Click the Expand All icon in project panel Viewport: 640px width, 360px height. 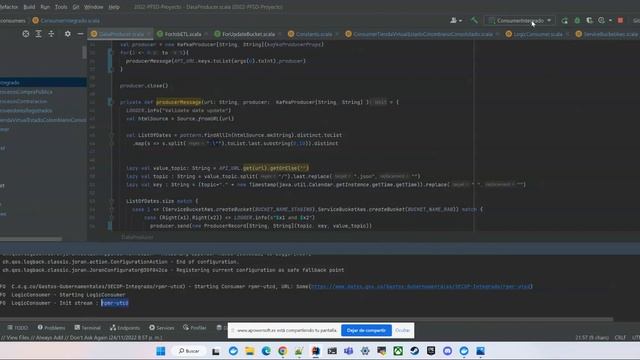38,34
